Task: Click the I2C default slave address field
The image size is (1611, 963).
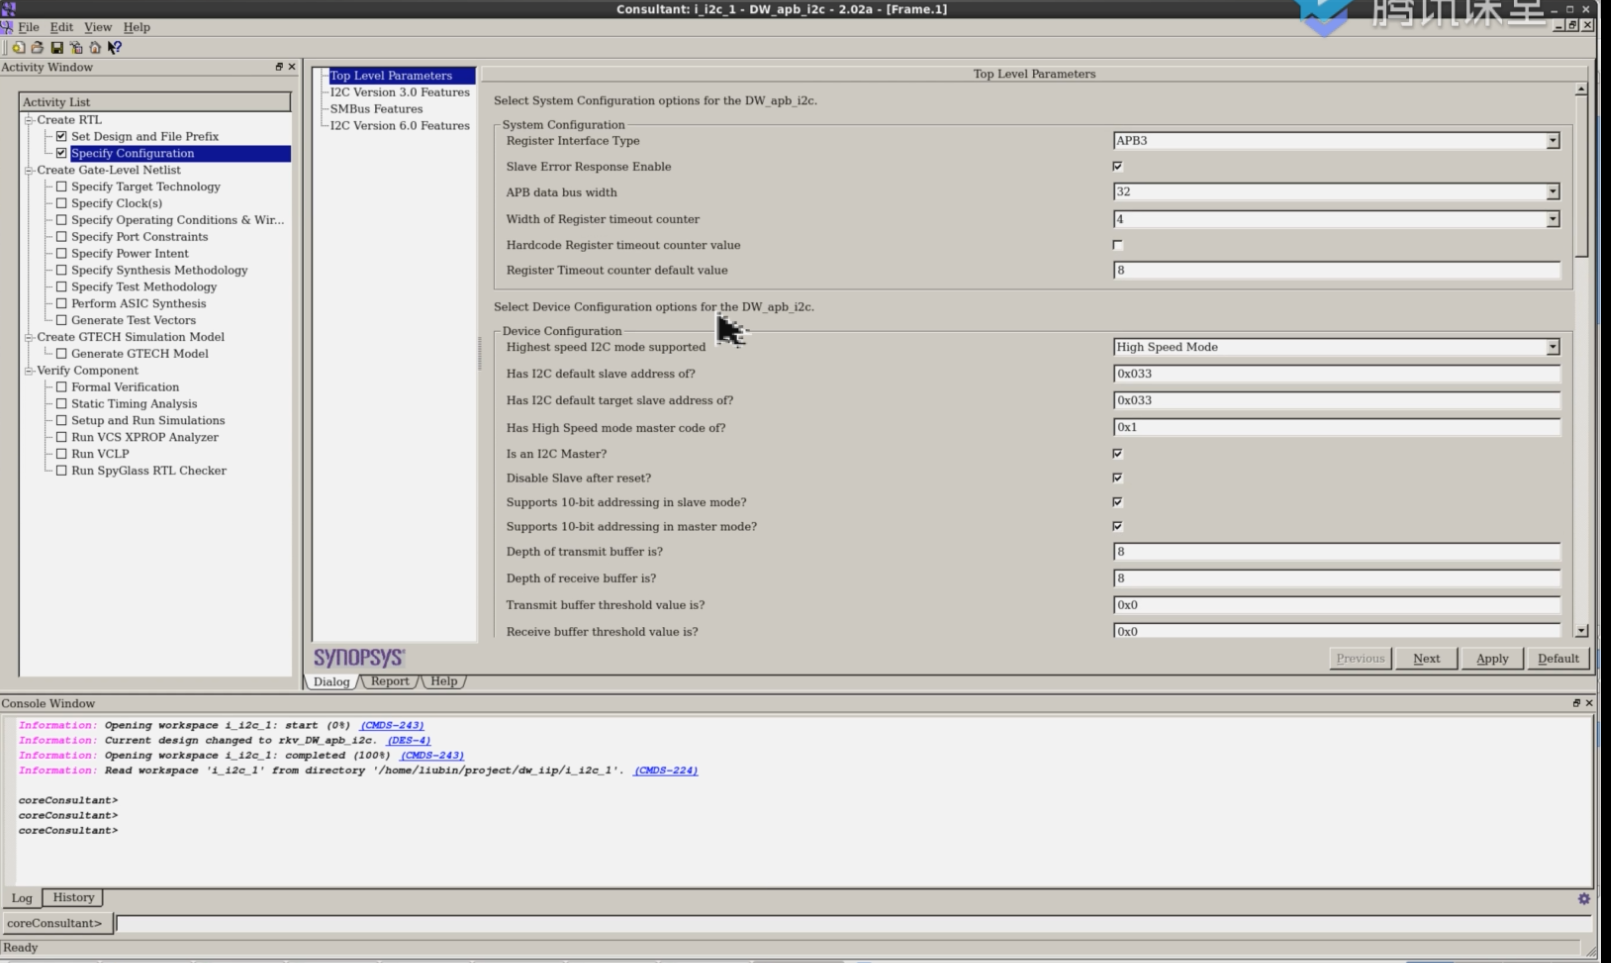Action: [x=1336, y=374]
